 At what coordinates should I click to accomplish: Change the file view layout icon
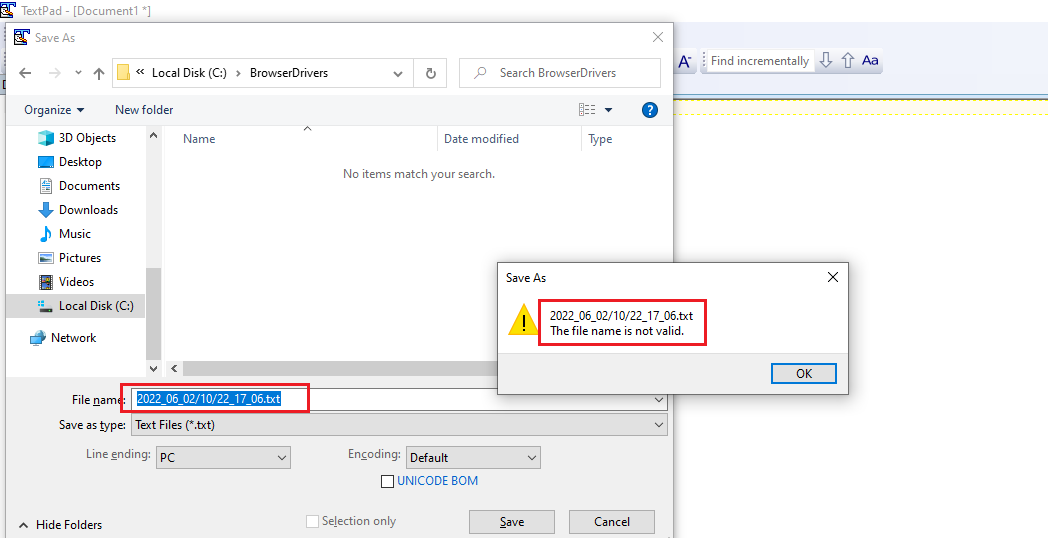587,110
